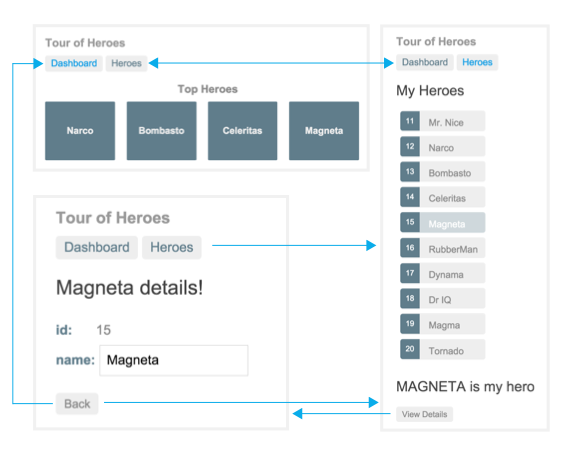The height and width of the screenshot is (449, 567).
Task: Select Dr IQ in hero list
Action: point(442,298)
